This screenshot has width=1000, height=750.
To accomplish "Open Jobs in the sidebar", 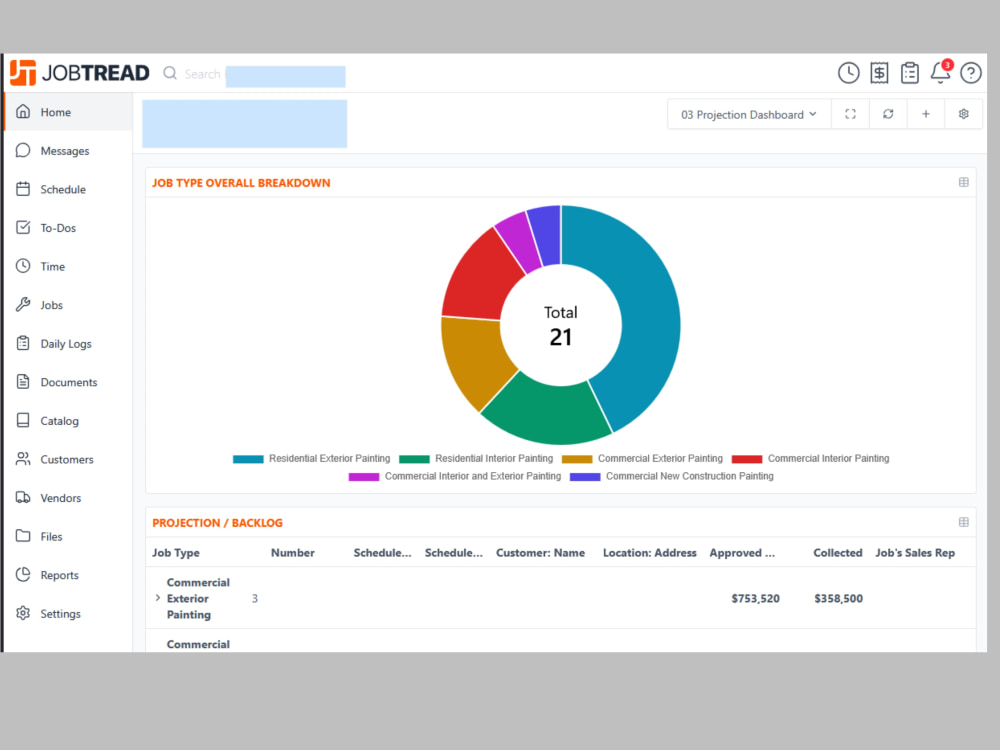I will 68,305.
